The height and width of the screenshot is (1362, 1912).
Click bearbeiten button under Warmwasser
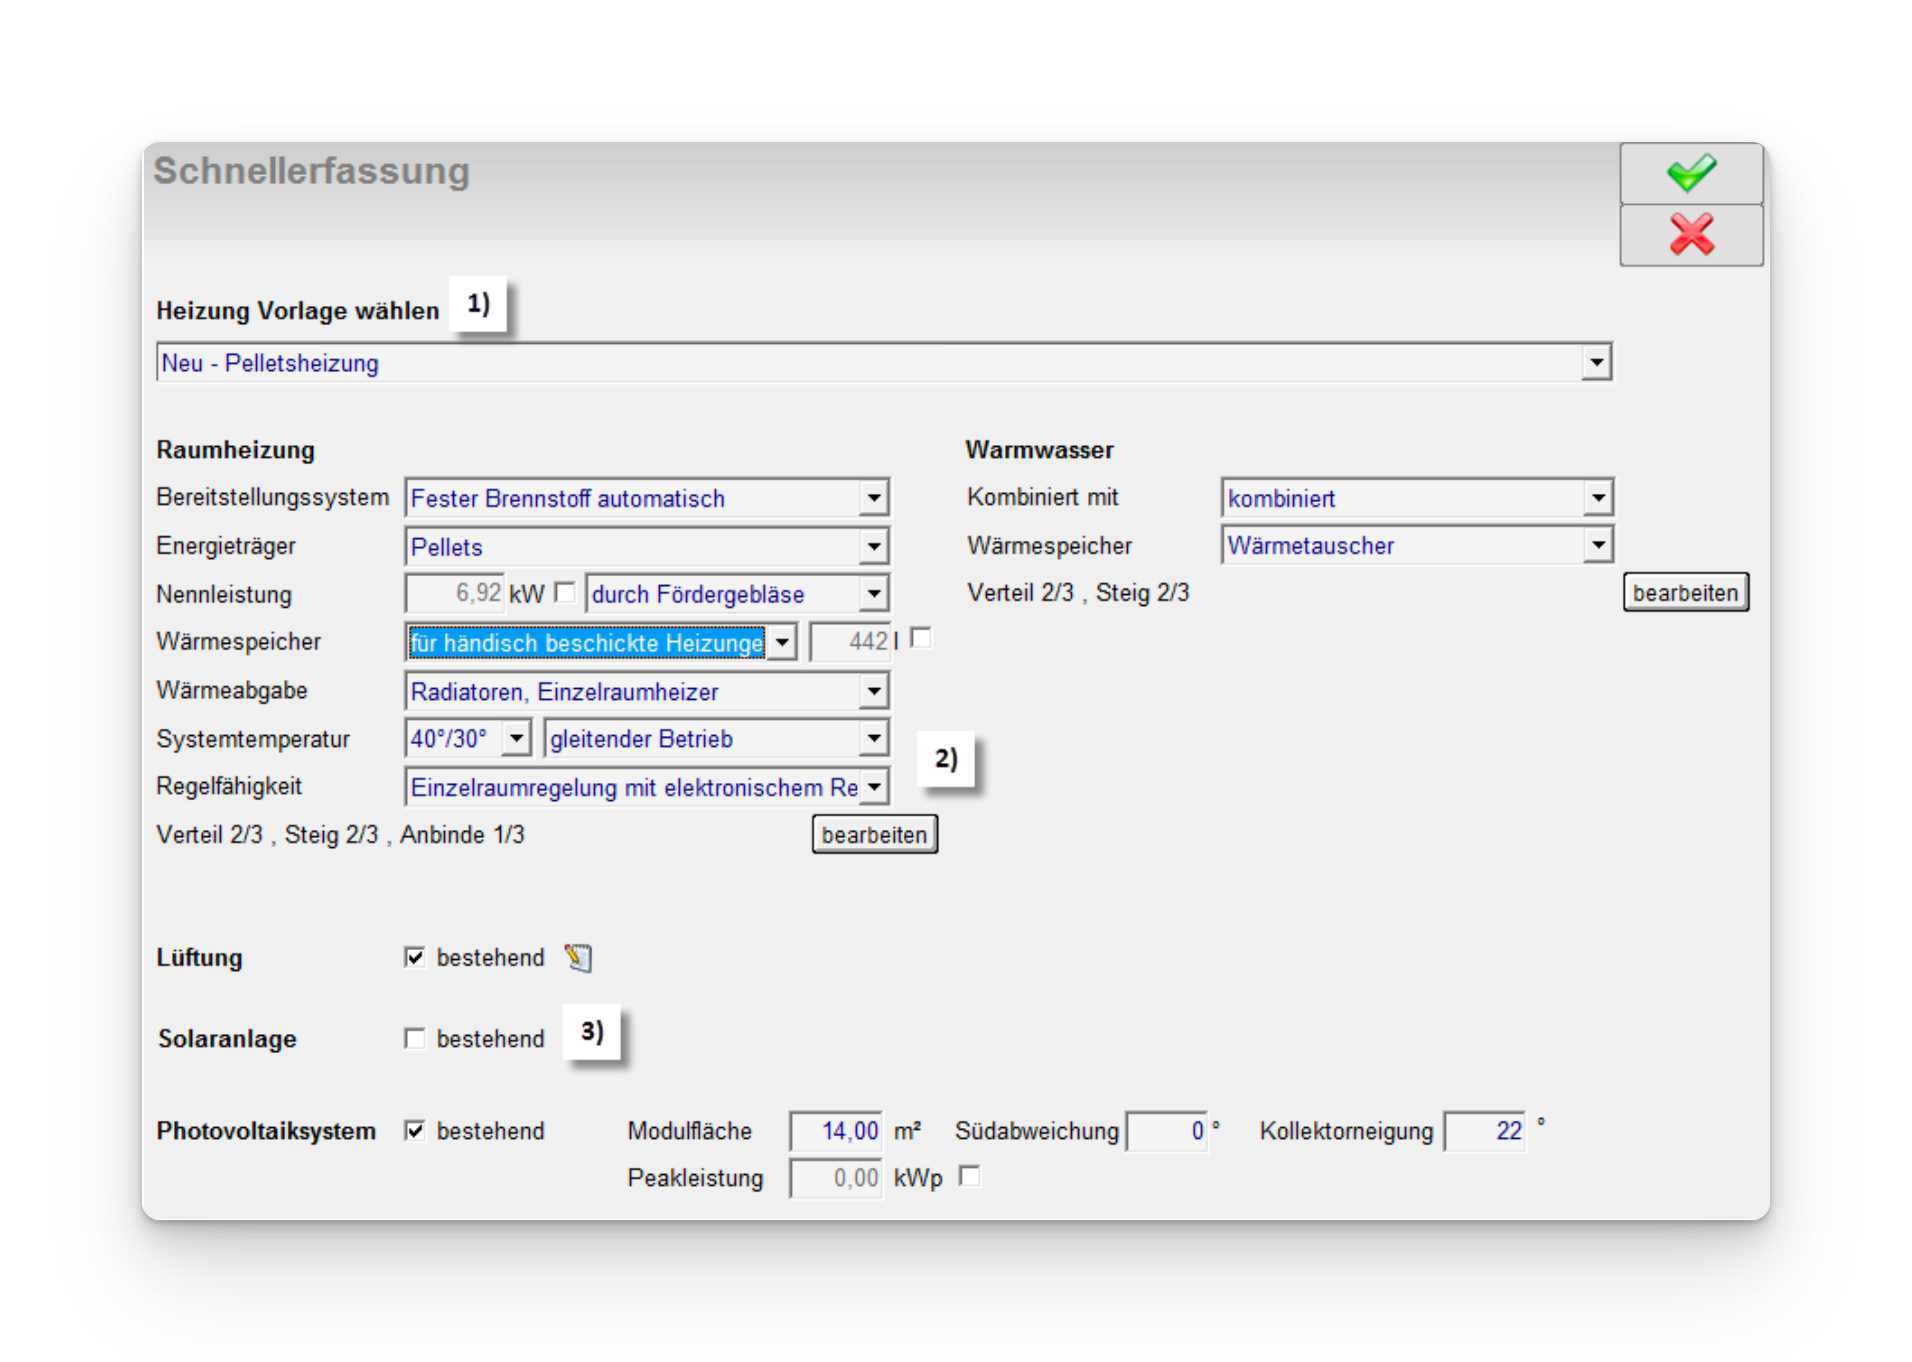(x=1685, y=593)
